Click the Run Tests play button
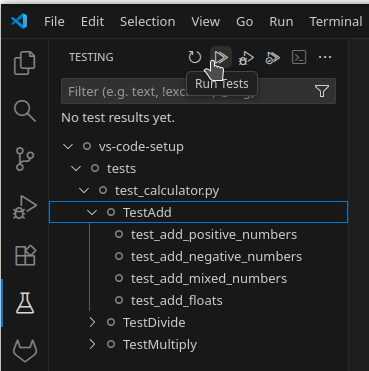 pyautogui.click(x=221, y=57)
